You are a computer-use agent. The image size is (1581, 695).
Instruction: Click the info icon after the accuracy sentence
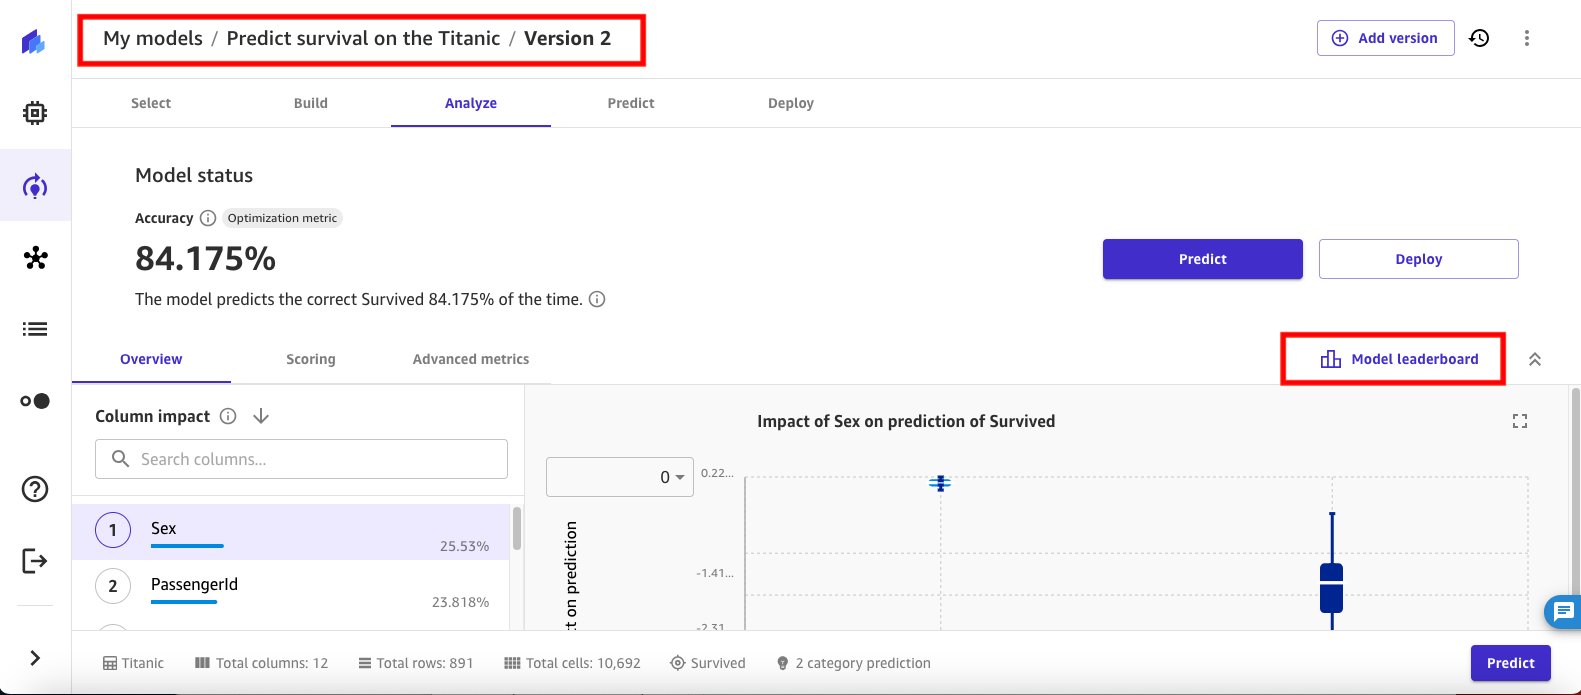597,299
